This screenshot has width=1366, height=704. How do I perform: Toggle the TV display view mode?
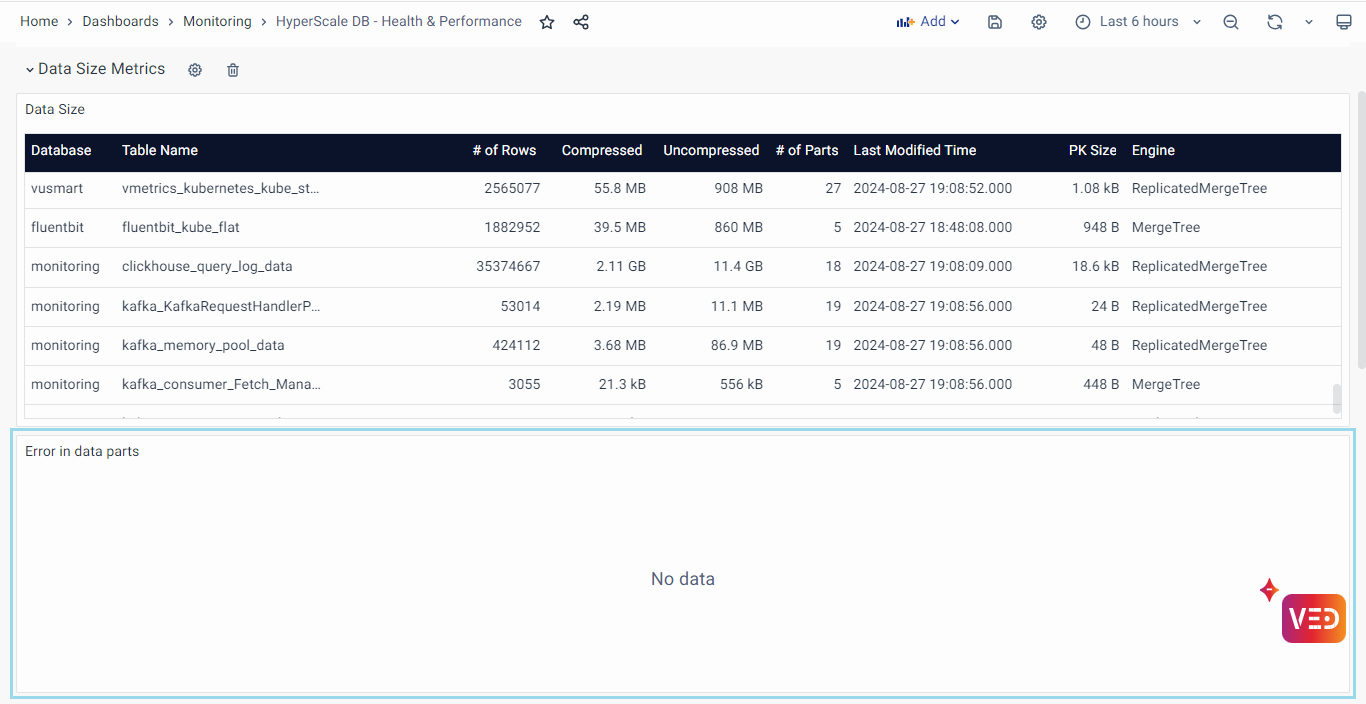point(1344,22)
